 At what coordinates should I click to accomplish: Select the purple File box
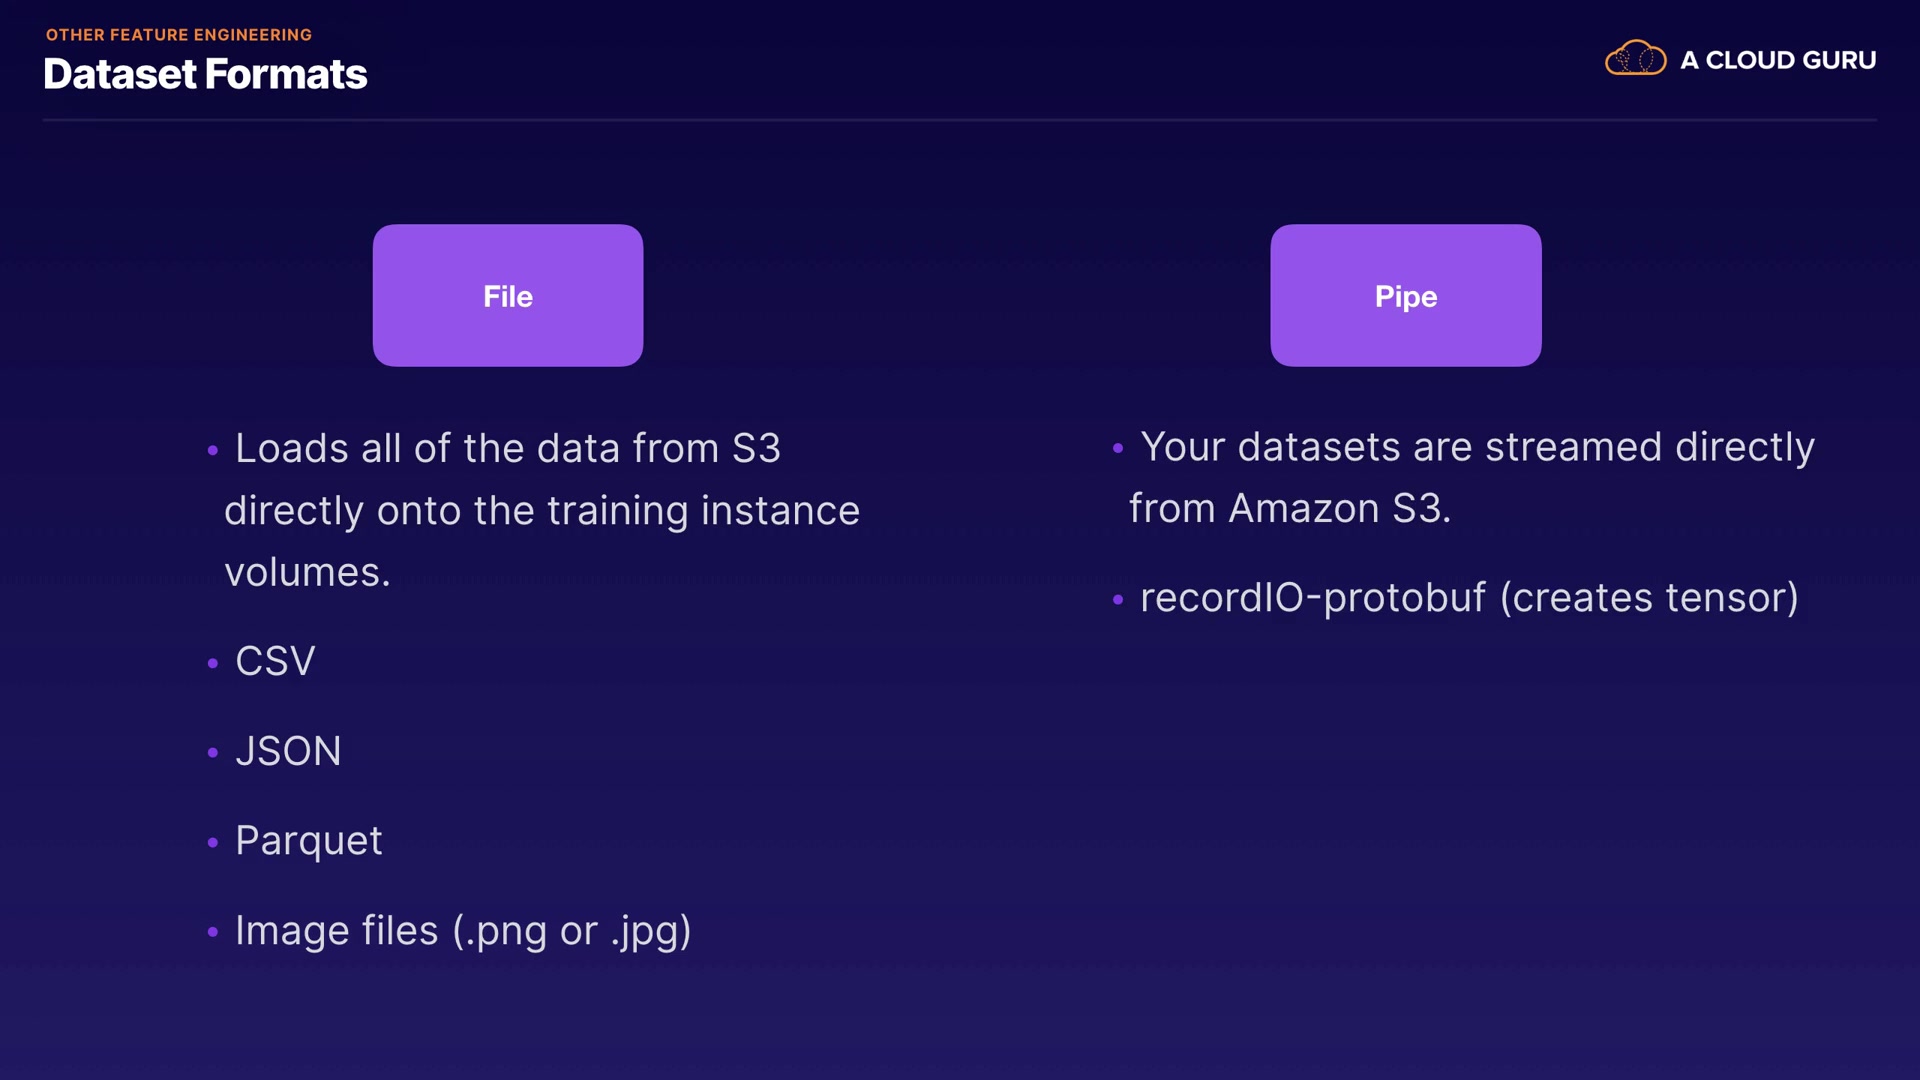click(508, 295)
